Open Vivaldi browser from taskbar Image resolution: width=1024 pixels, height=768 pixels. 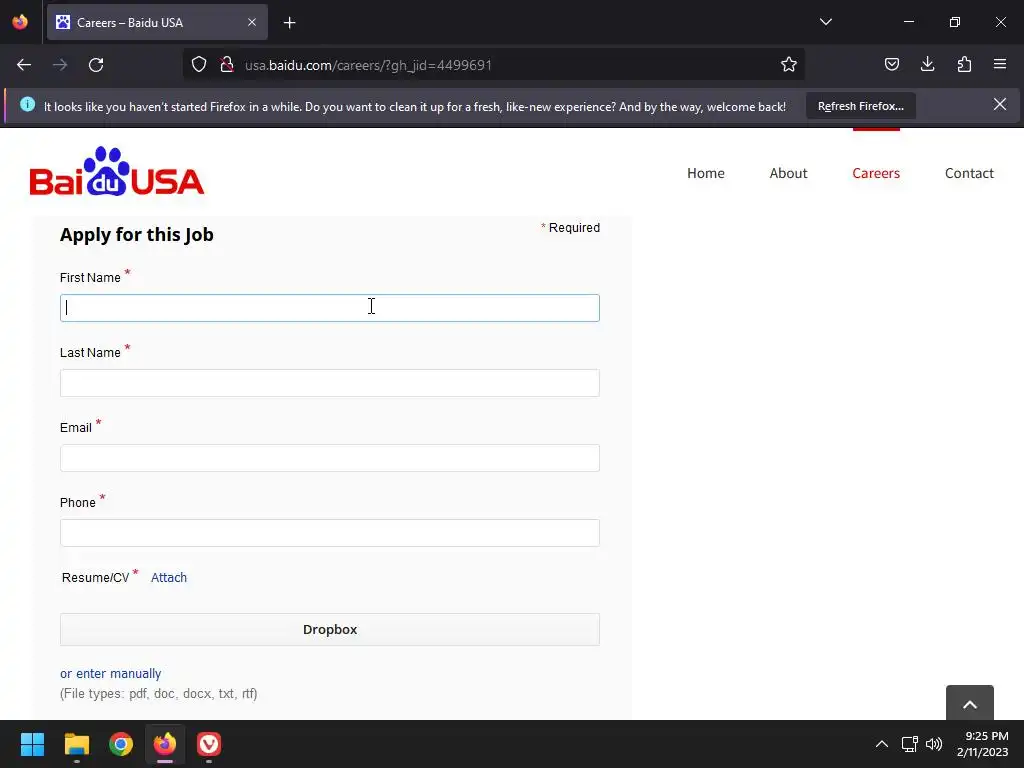[209, 744]
